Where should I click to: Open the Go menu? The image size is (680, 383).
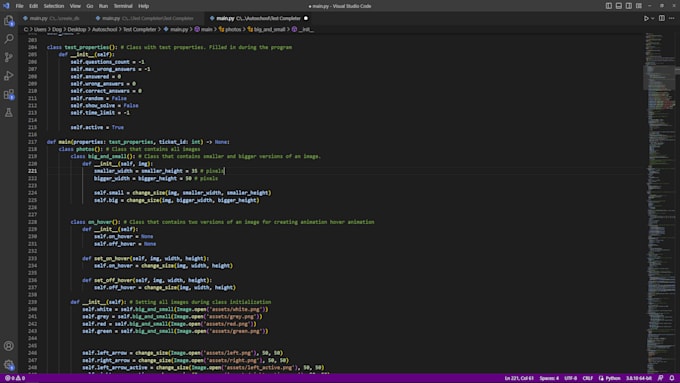click(90, 6)
